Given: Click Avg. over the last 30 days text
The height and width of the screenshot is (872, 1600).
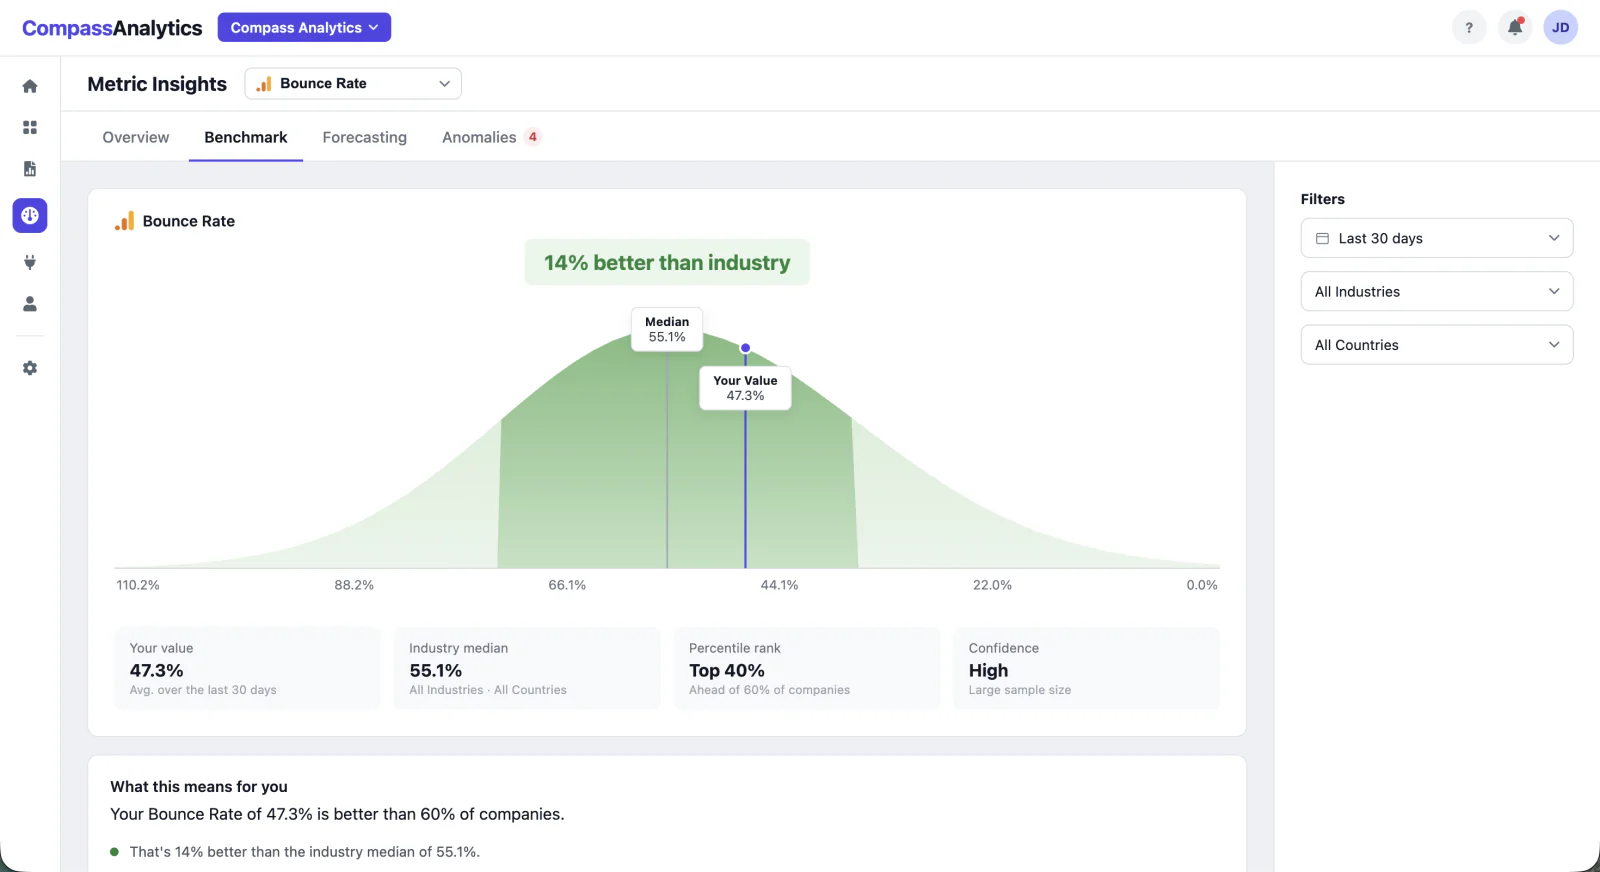Looking at the screenshot, I should 203,690.
